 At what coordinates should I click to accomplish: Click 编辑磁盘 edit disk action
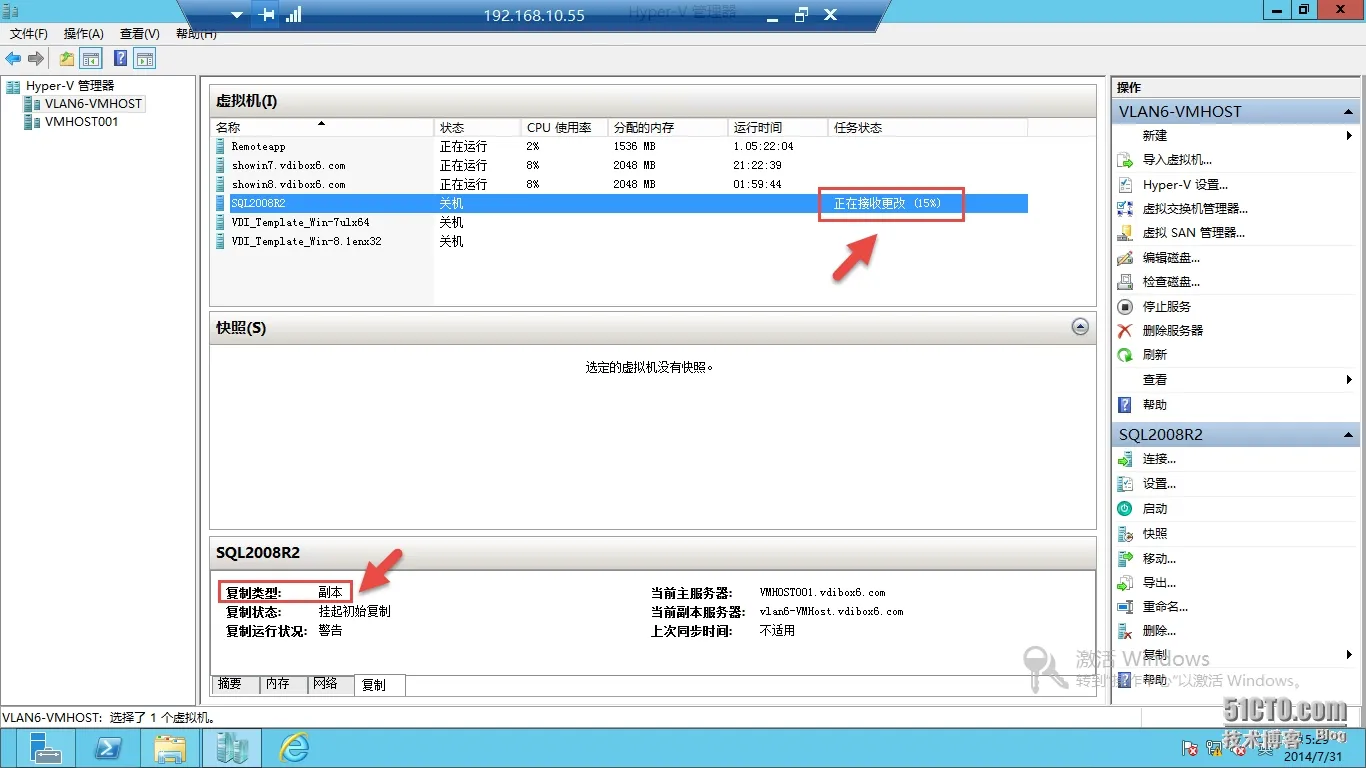point(1171,258)
